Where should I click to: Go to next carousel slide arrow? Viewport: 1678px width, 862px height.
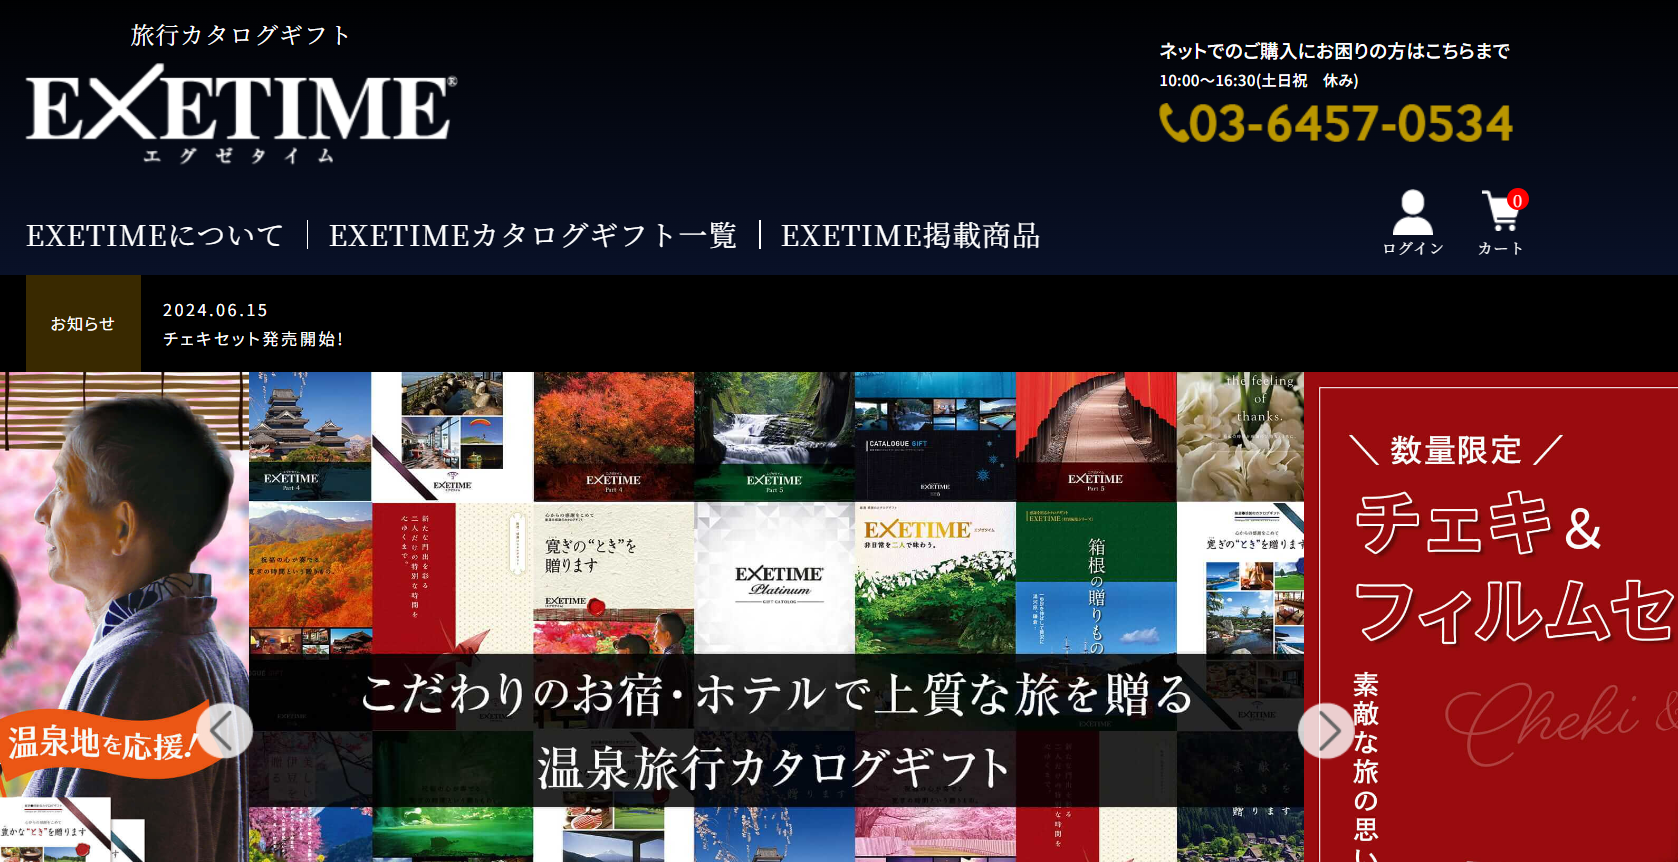[1326, 731]
